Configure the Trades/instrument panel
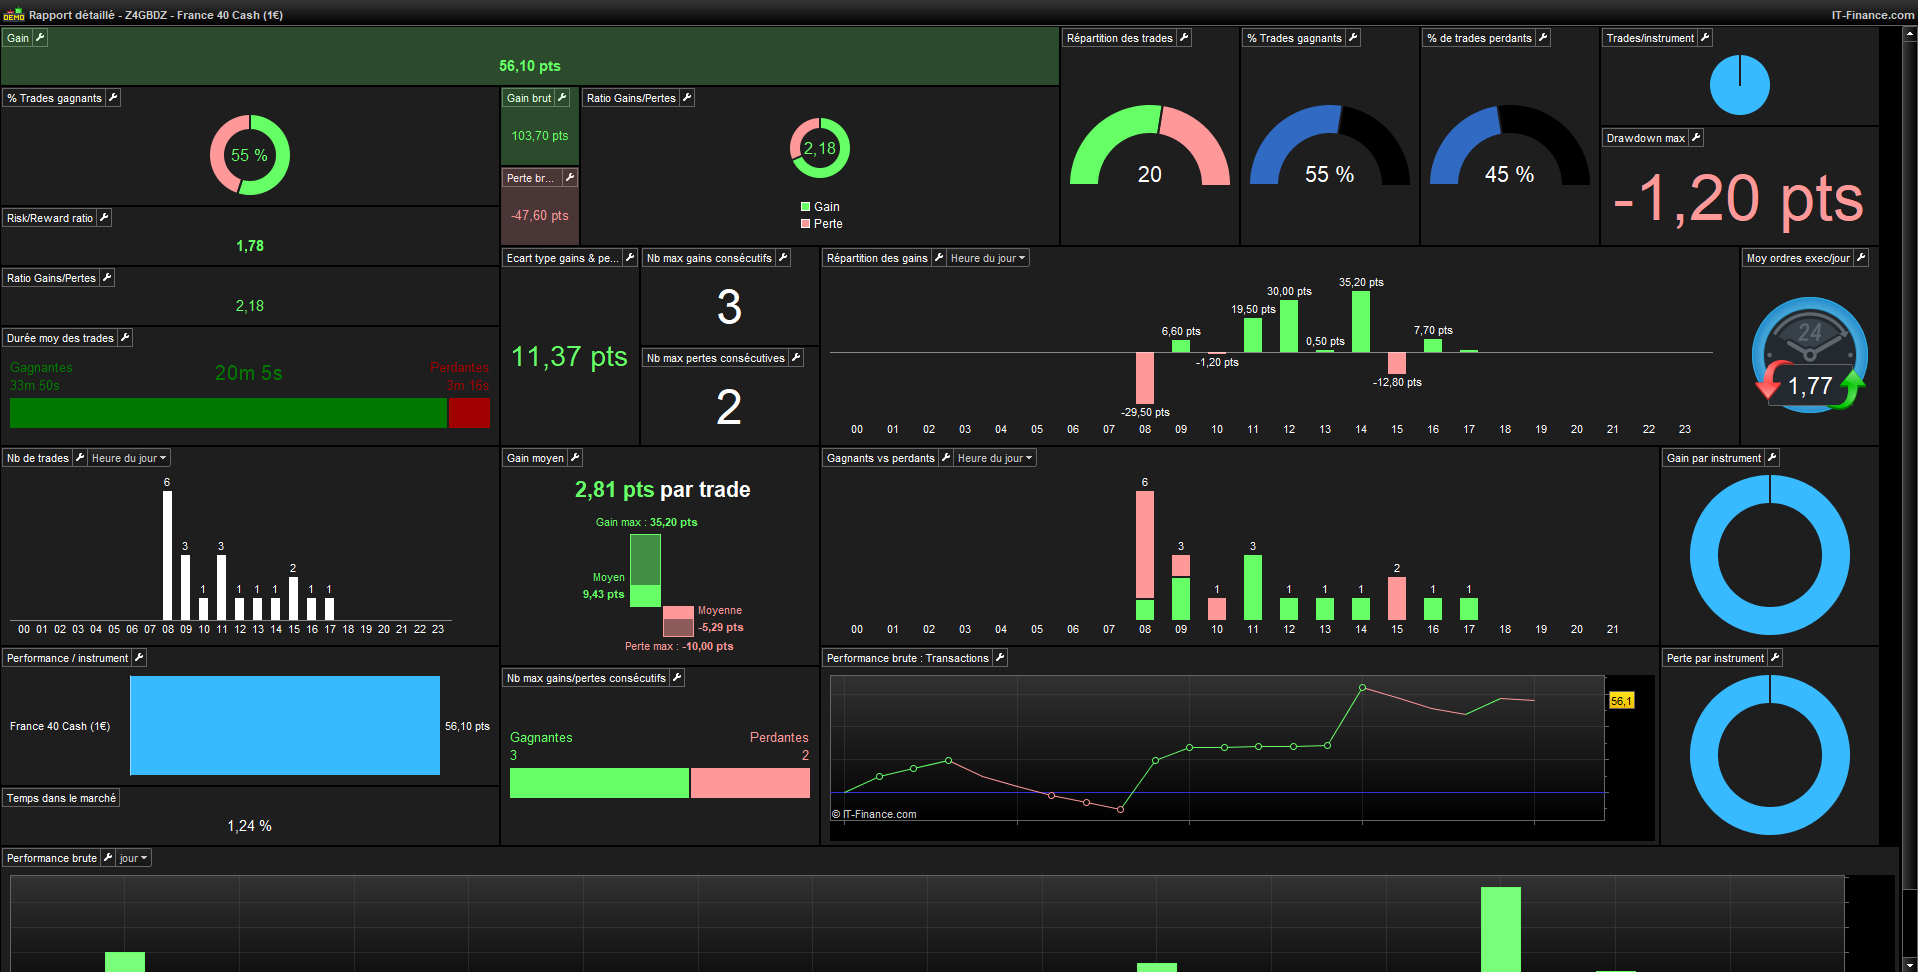Screen dimensions: 1918x972 [x=1705, y=38]
